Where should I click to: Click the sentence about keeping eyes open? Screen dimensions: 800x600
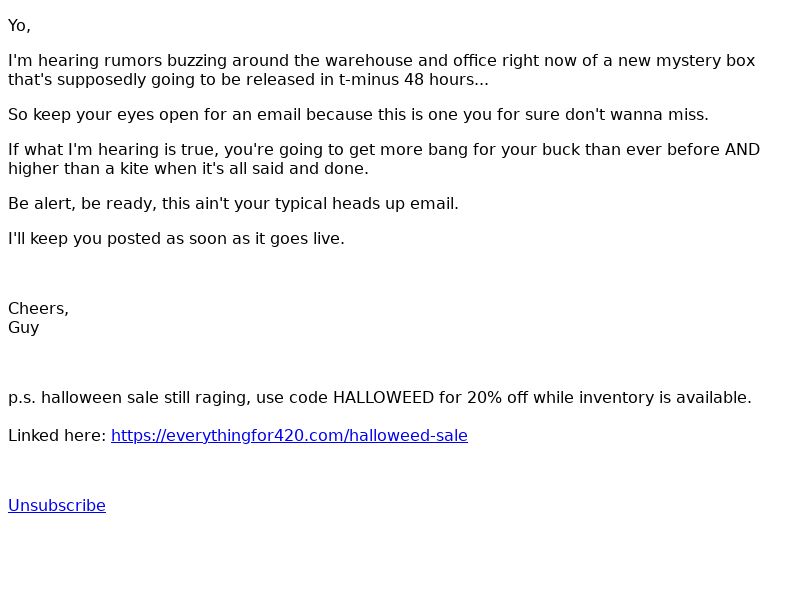[358, 114]
